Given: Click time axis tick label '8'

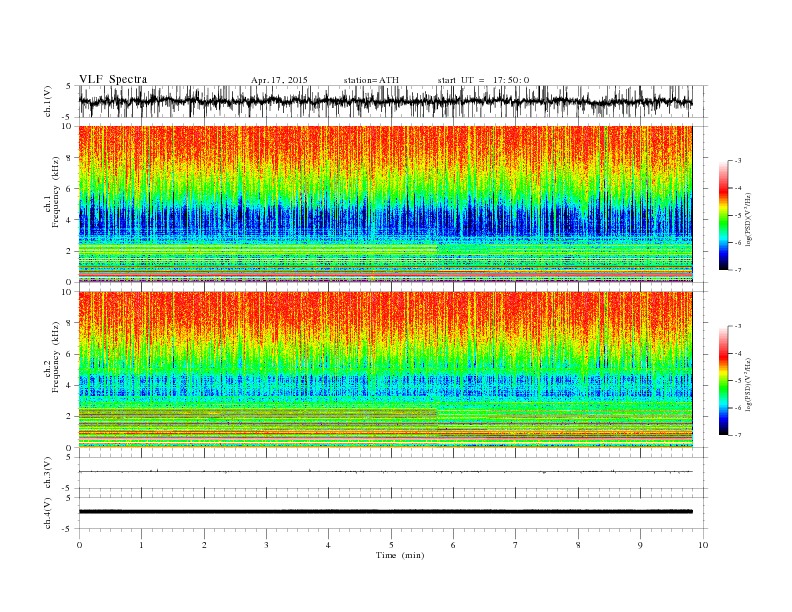Looking at the screenshot, I should coord(578,545).
